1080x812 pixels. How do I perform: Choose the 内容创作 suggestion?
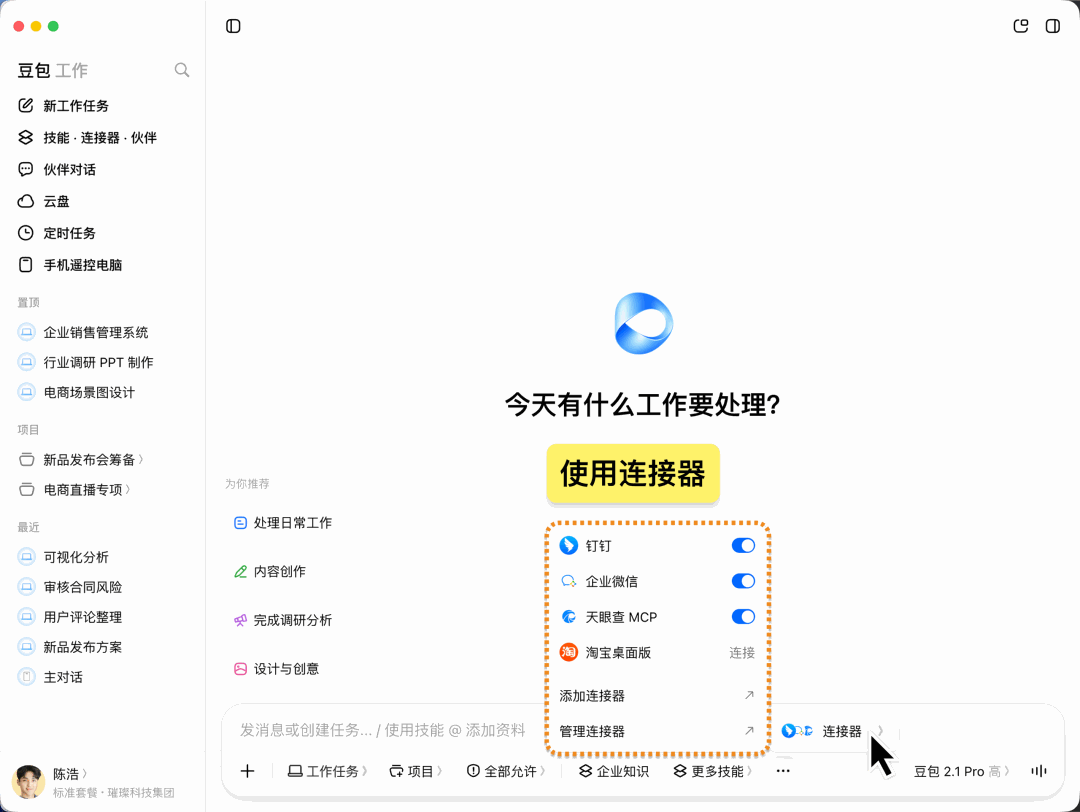click(270, 572)
